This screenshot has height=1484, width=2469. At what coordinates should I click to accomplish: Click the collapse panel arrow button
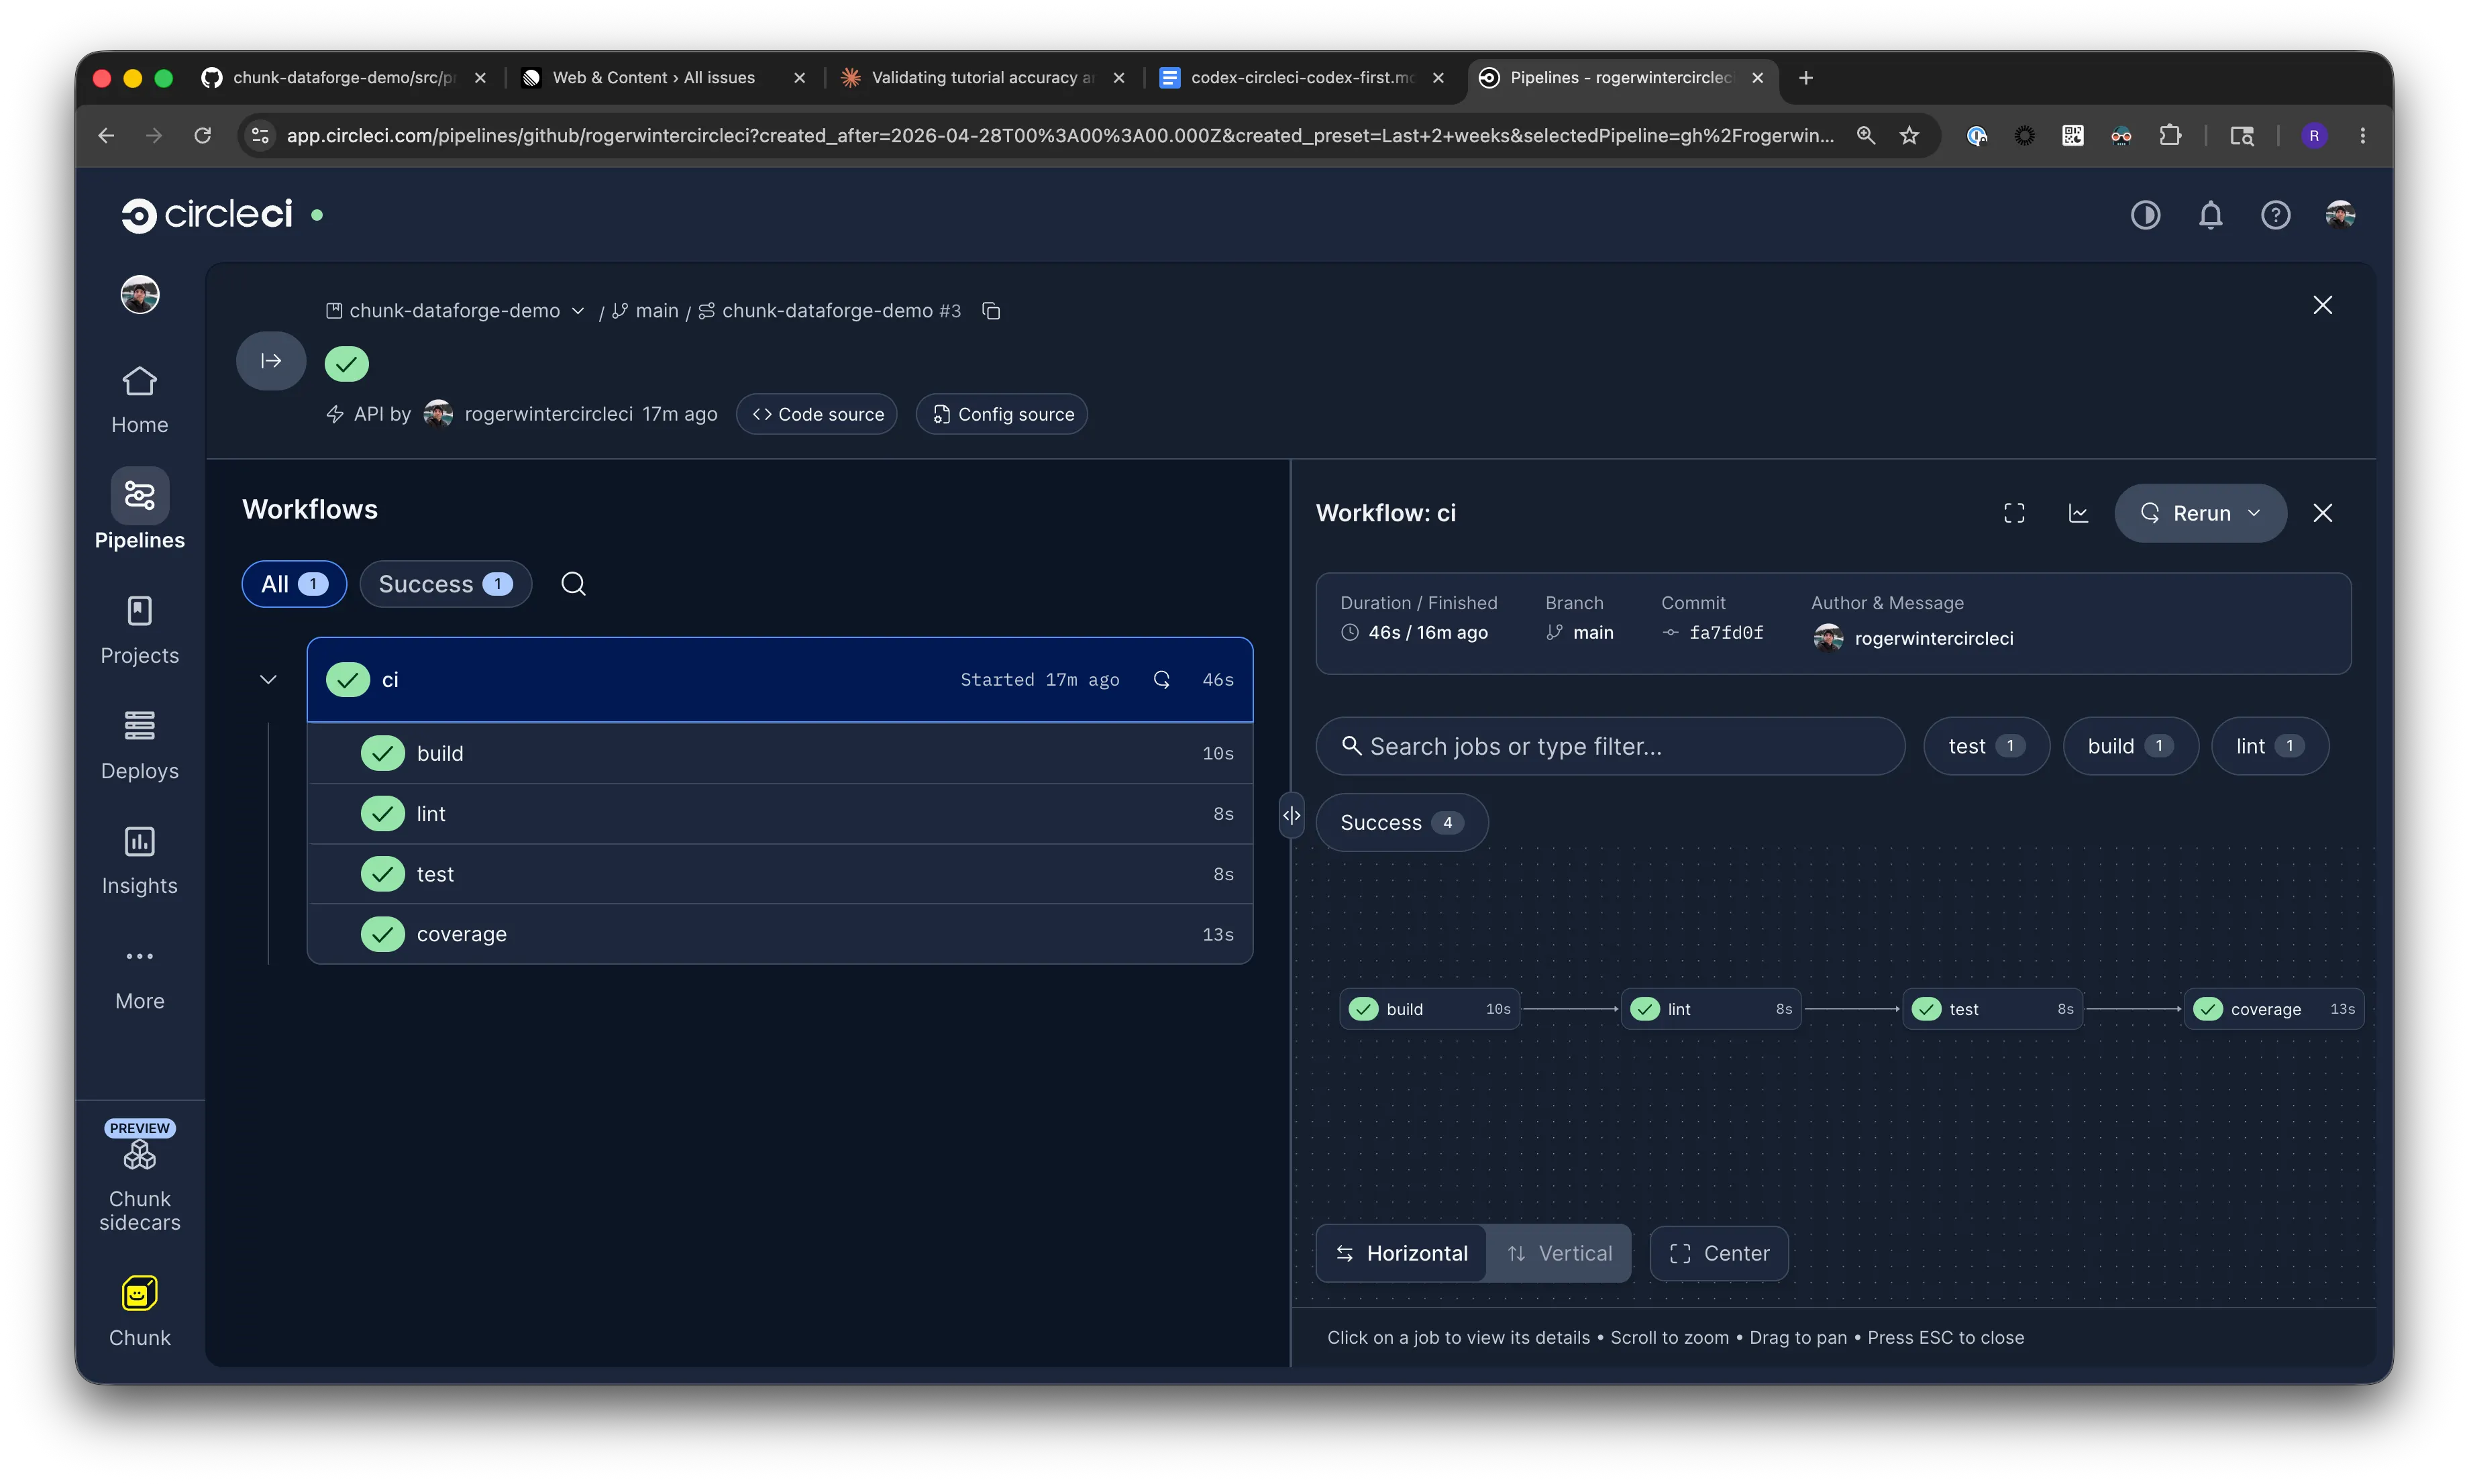(271, 361)
